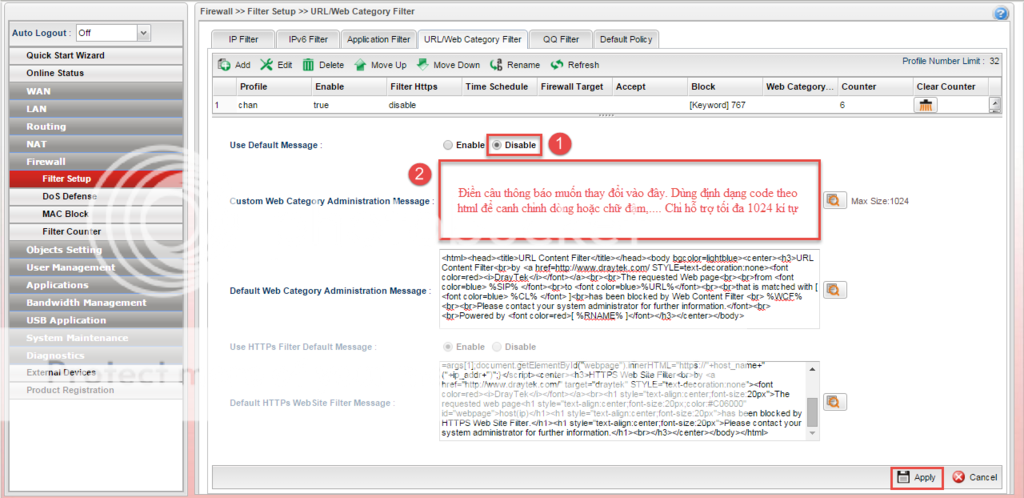Switch to the IP Filter tab
Image resolution: width=1024 pixels, height=498 pixels.
[x=243, y=39]
